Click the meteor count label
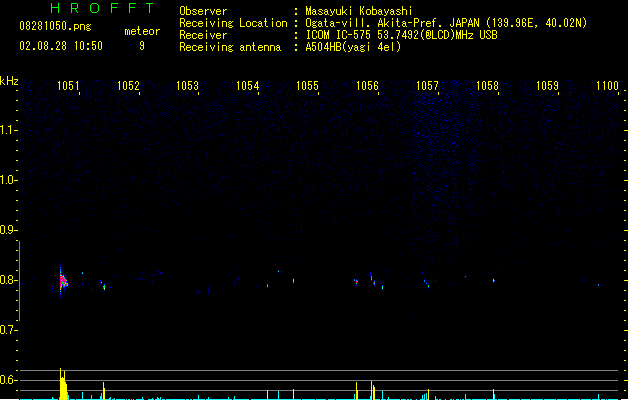The image size is (629, 400). click(x=142, y=31)
